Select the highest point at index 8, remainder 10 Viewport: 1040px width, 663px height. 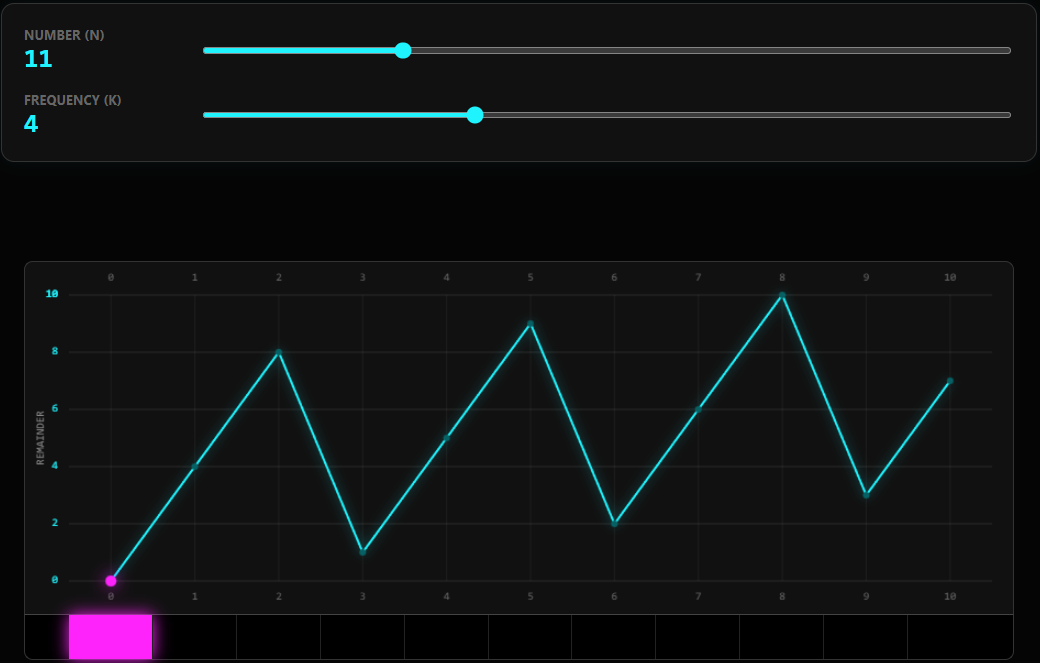[x=783, y=295]
